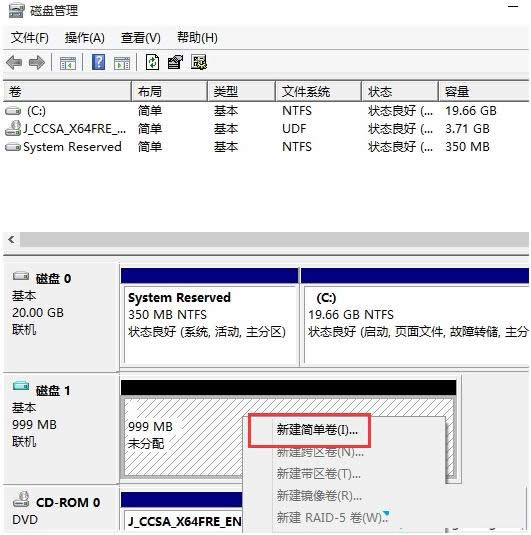Click the 3.71 GB capacity cell
Viewport: 531px width, 535px height.
(x=467, y=129)
